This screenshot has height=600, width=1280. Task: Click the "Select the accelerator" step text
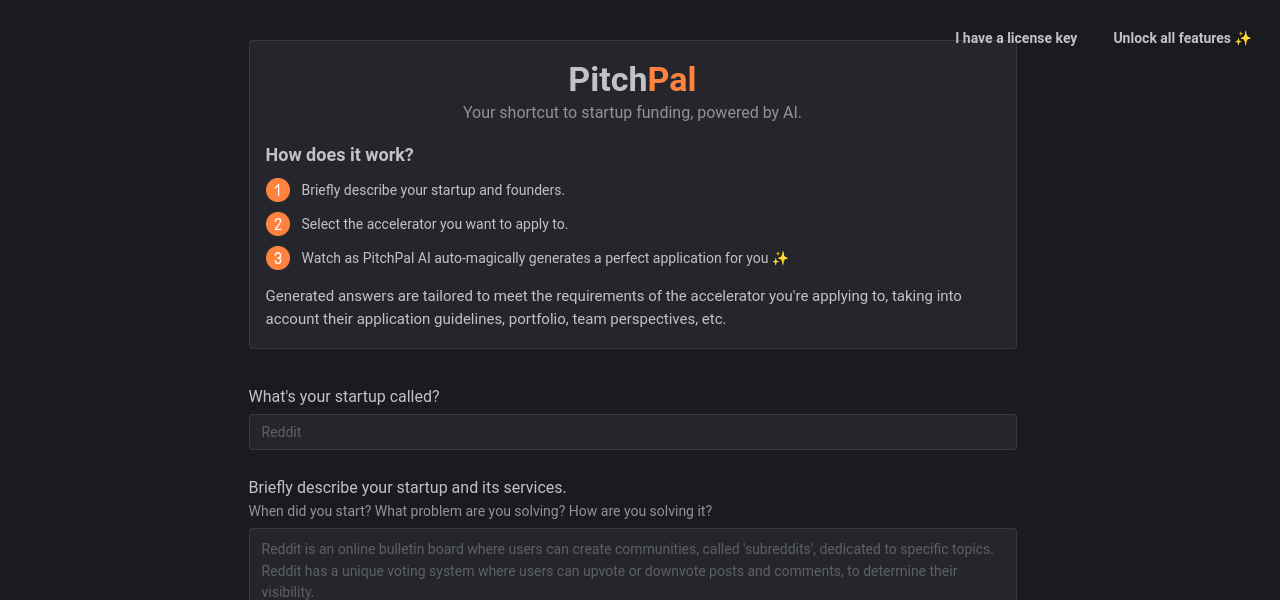coord(434,224)
